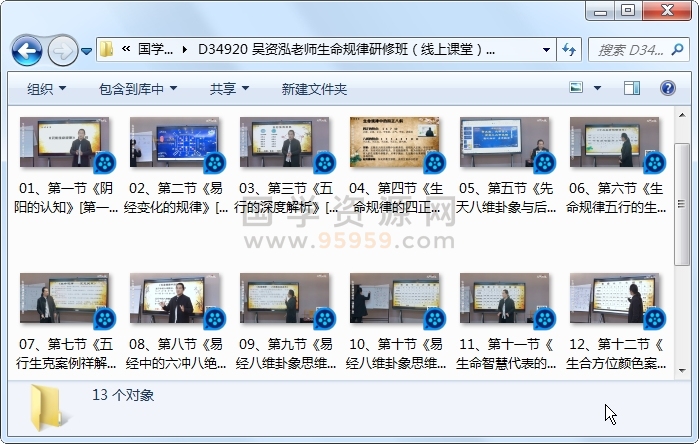Click file name 10、第十节《易经八维卦象思维
Image resolution: width=699 pixels, height=444 pixels.
pos(396,354)
